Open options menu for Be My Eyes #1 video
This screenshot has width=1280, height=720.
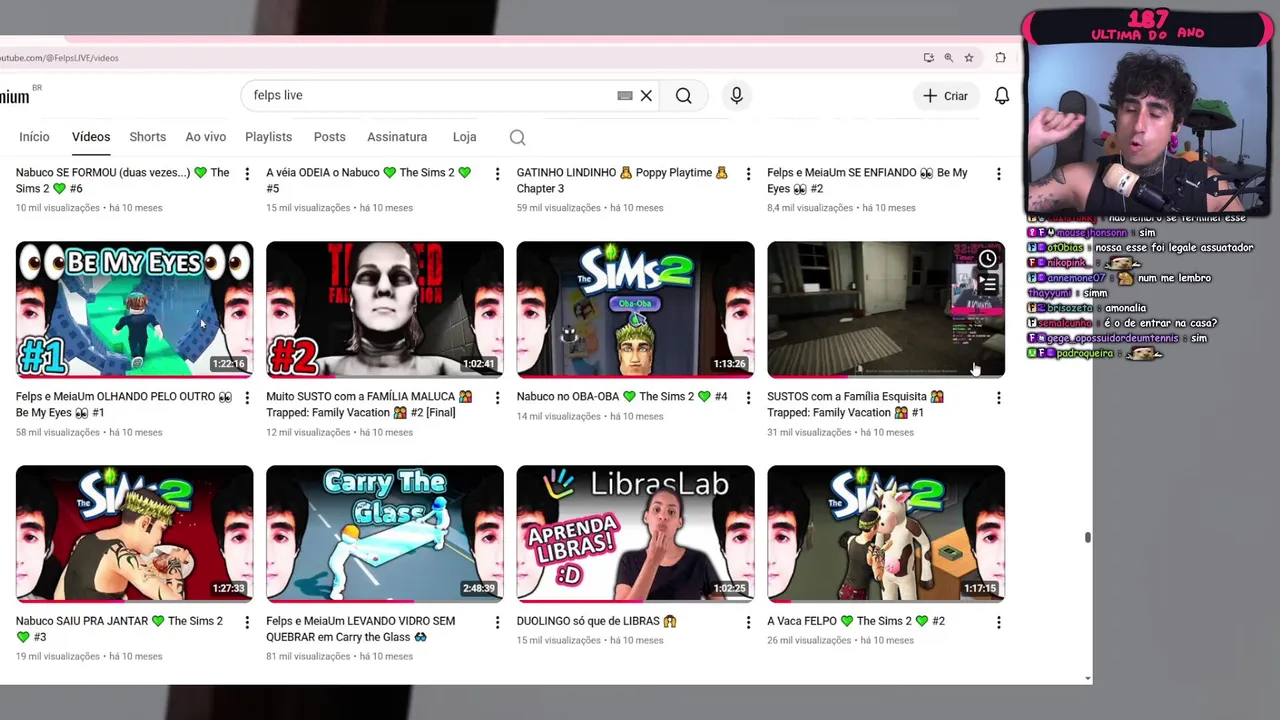pos(247,398)
